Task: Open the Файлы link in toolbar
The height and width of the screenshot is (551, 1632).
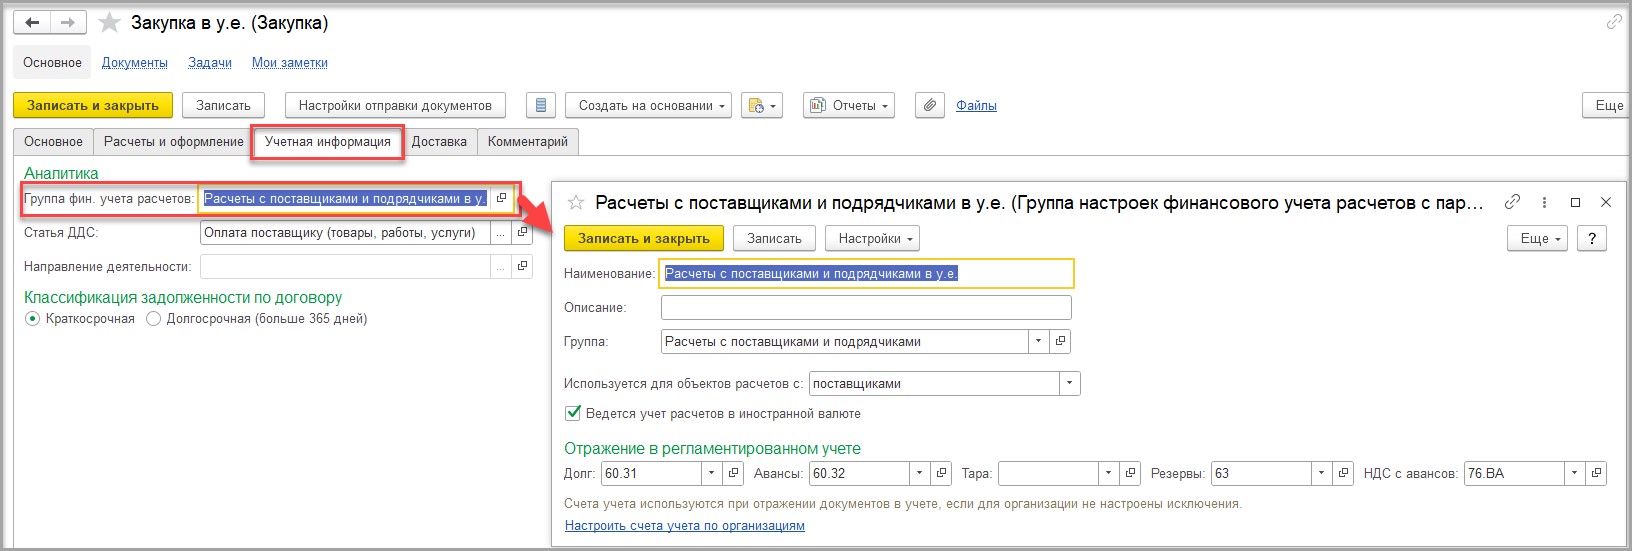Action: [x=976, y=105]
